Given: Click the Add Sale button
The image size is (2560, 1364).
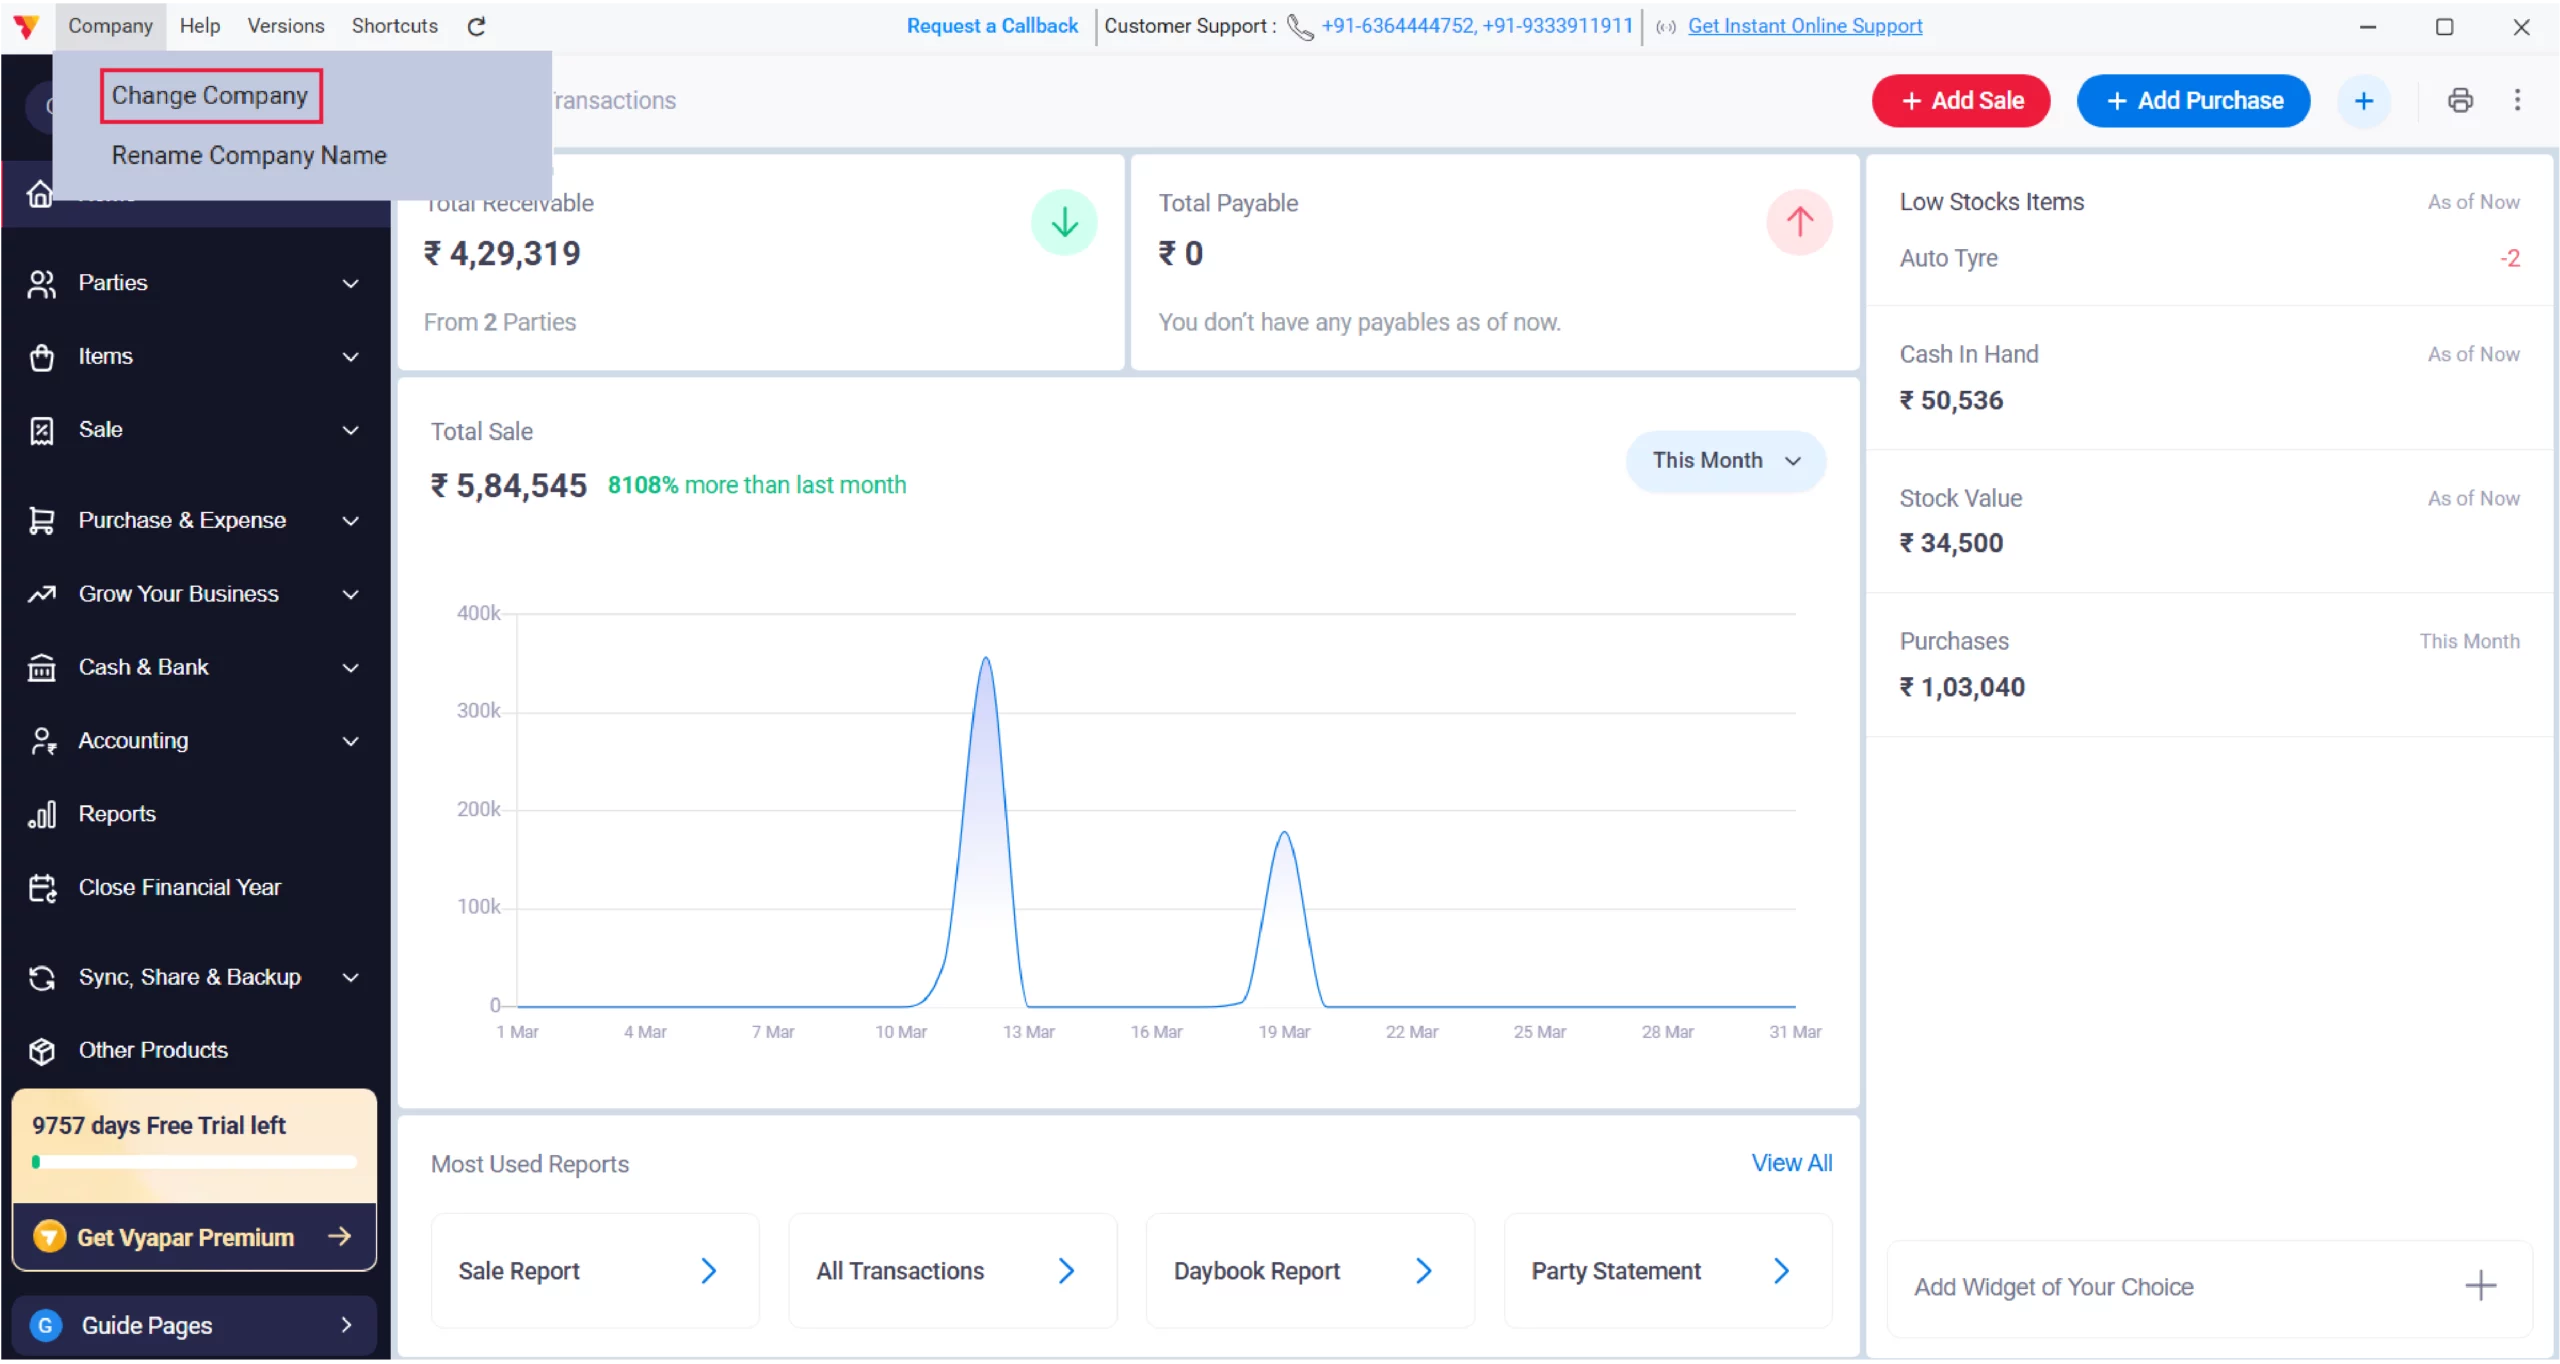Looking at the screenshot, I should (x=1961, y=101).
